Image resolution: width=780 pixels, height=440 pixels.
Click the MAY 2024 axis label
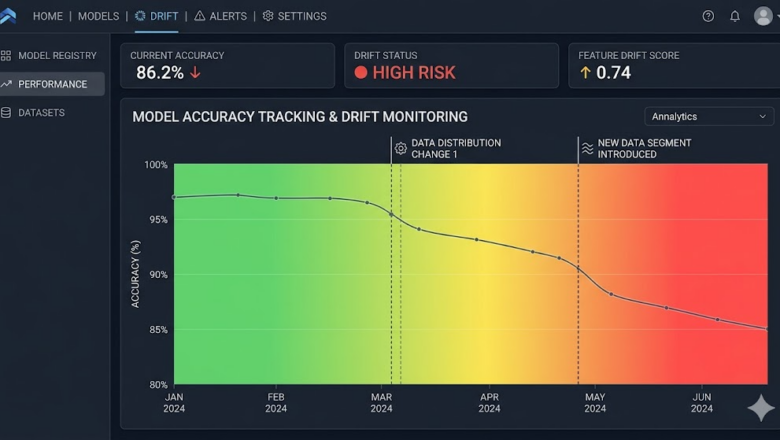click(595, 403)
